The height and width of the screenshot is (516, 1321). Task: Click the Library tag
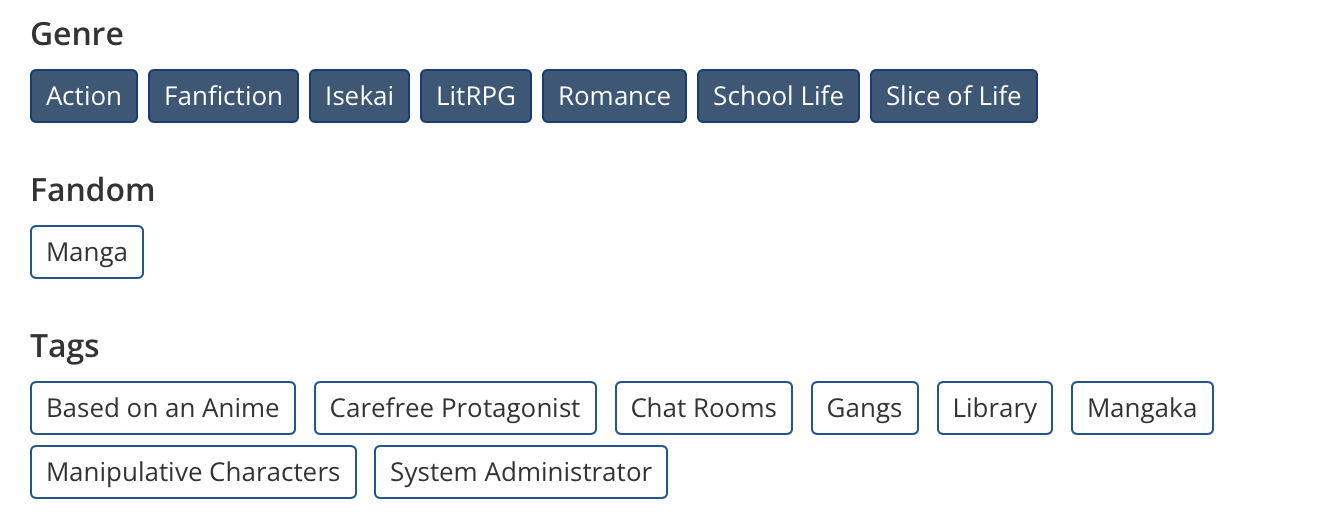tap(994, 408)
